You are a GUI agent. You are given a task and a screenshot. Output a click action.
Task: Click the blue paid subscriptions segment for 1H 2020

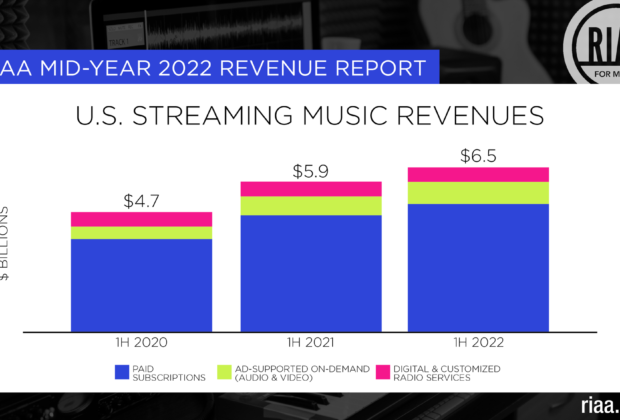(x=142, y=286)
